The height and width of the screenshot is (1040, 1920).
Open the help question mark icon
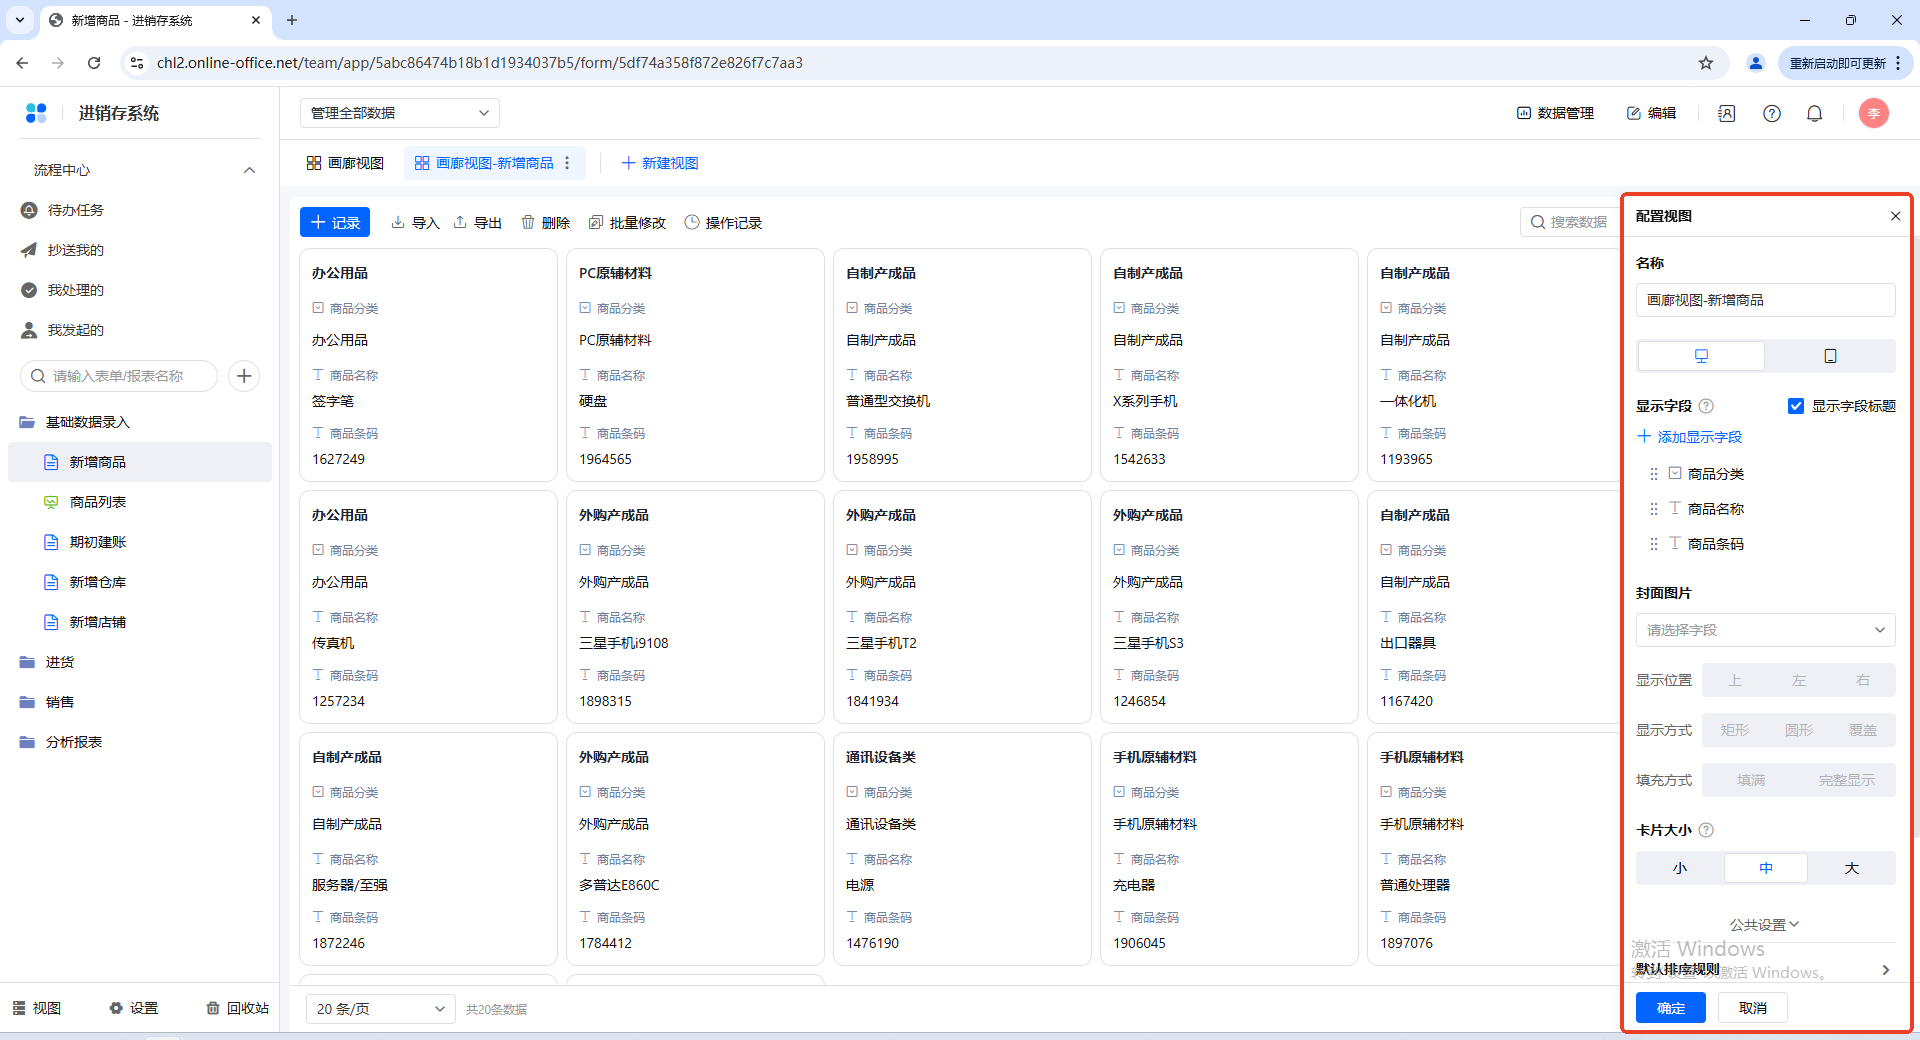click(x=1771, y=114)
